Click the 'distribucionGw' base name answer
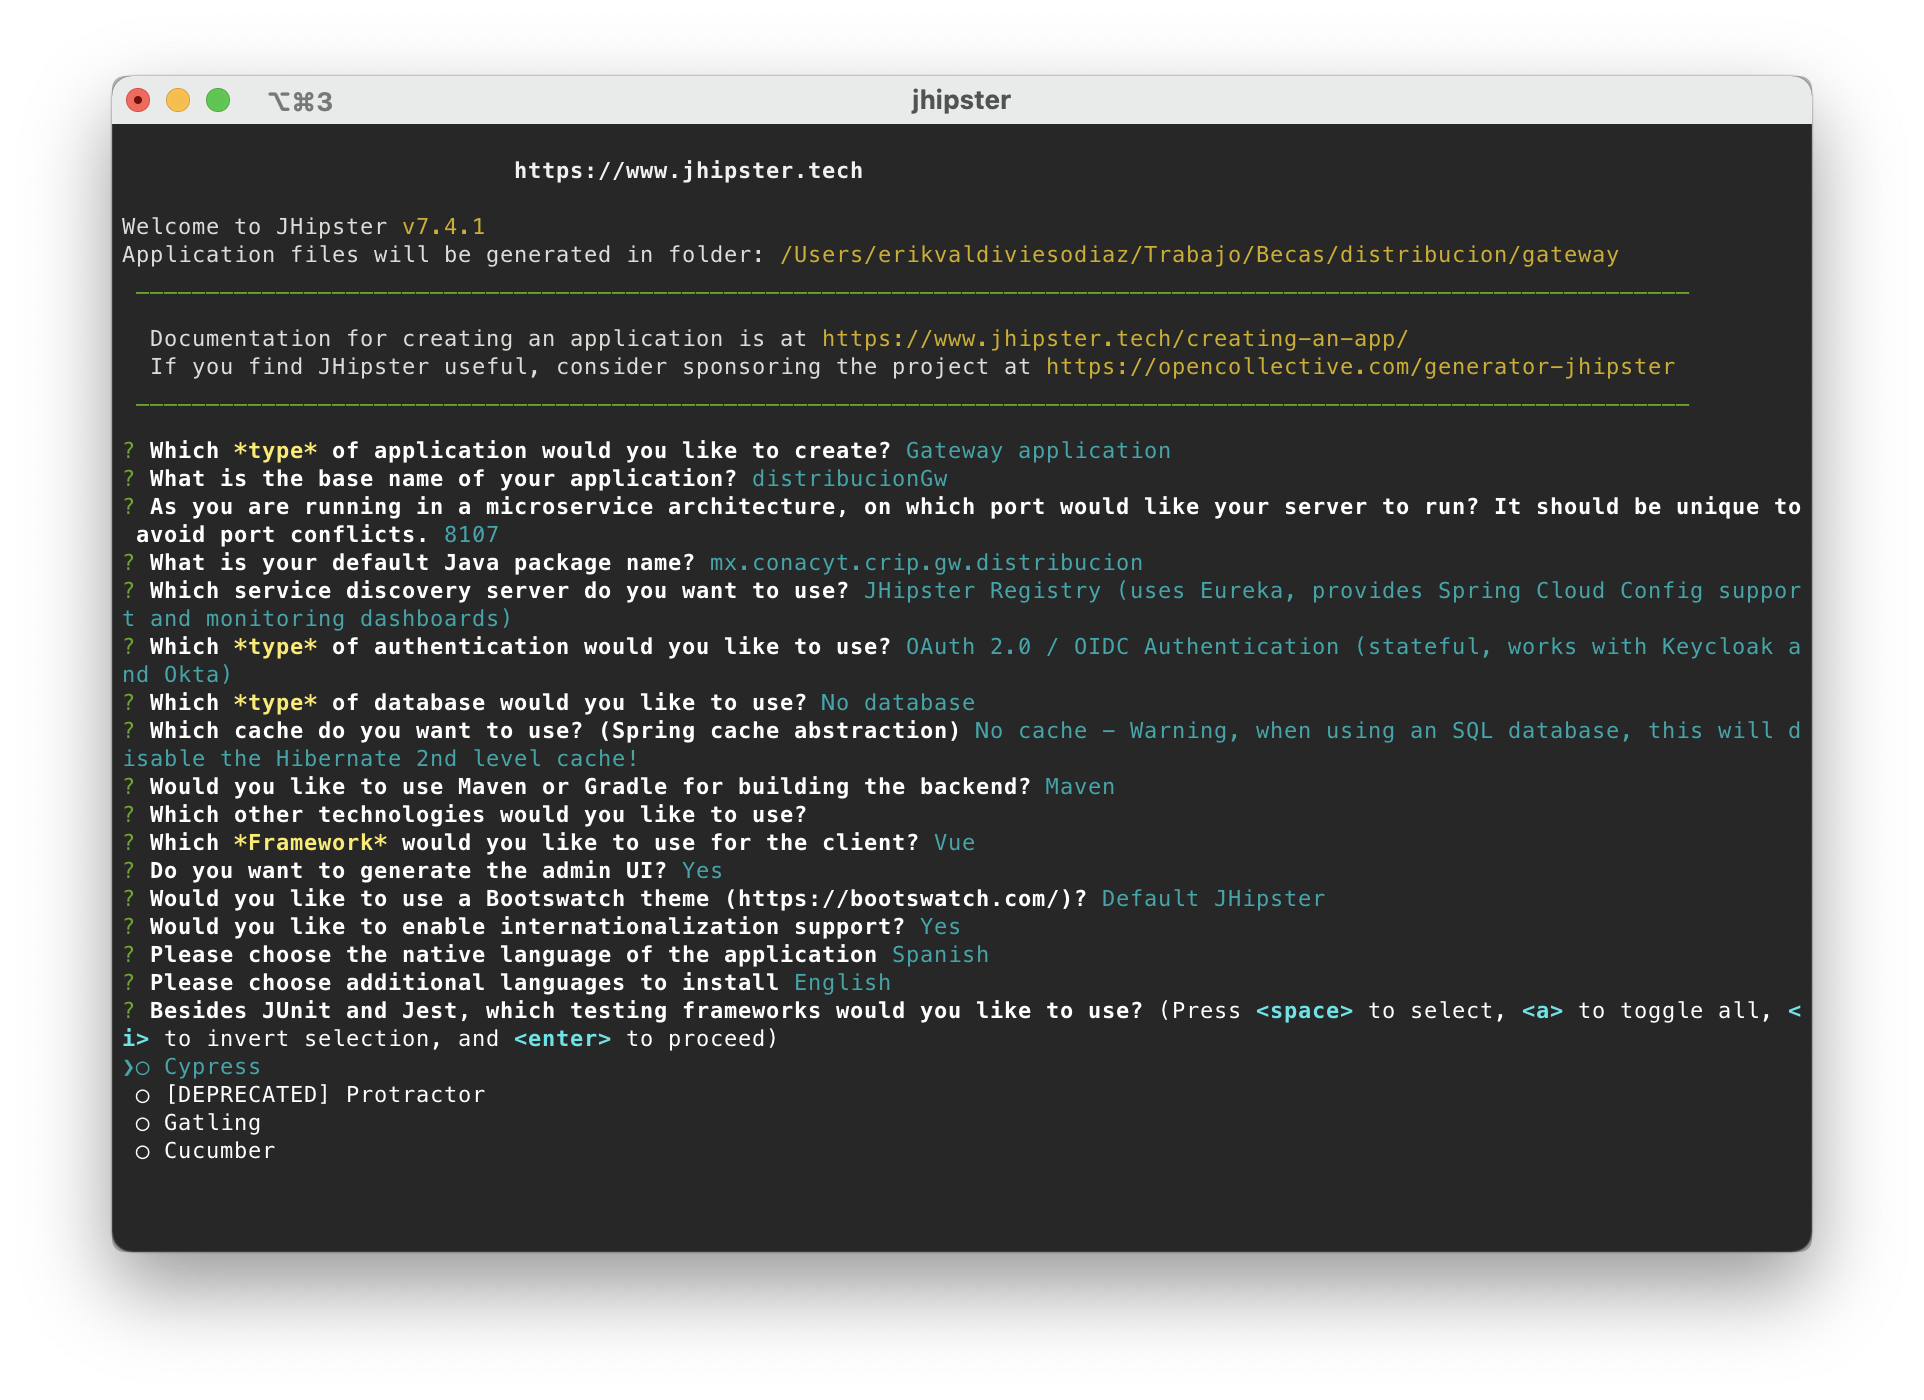1924x1400 pixels. click(849, 479)
